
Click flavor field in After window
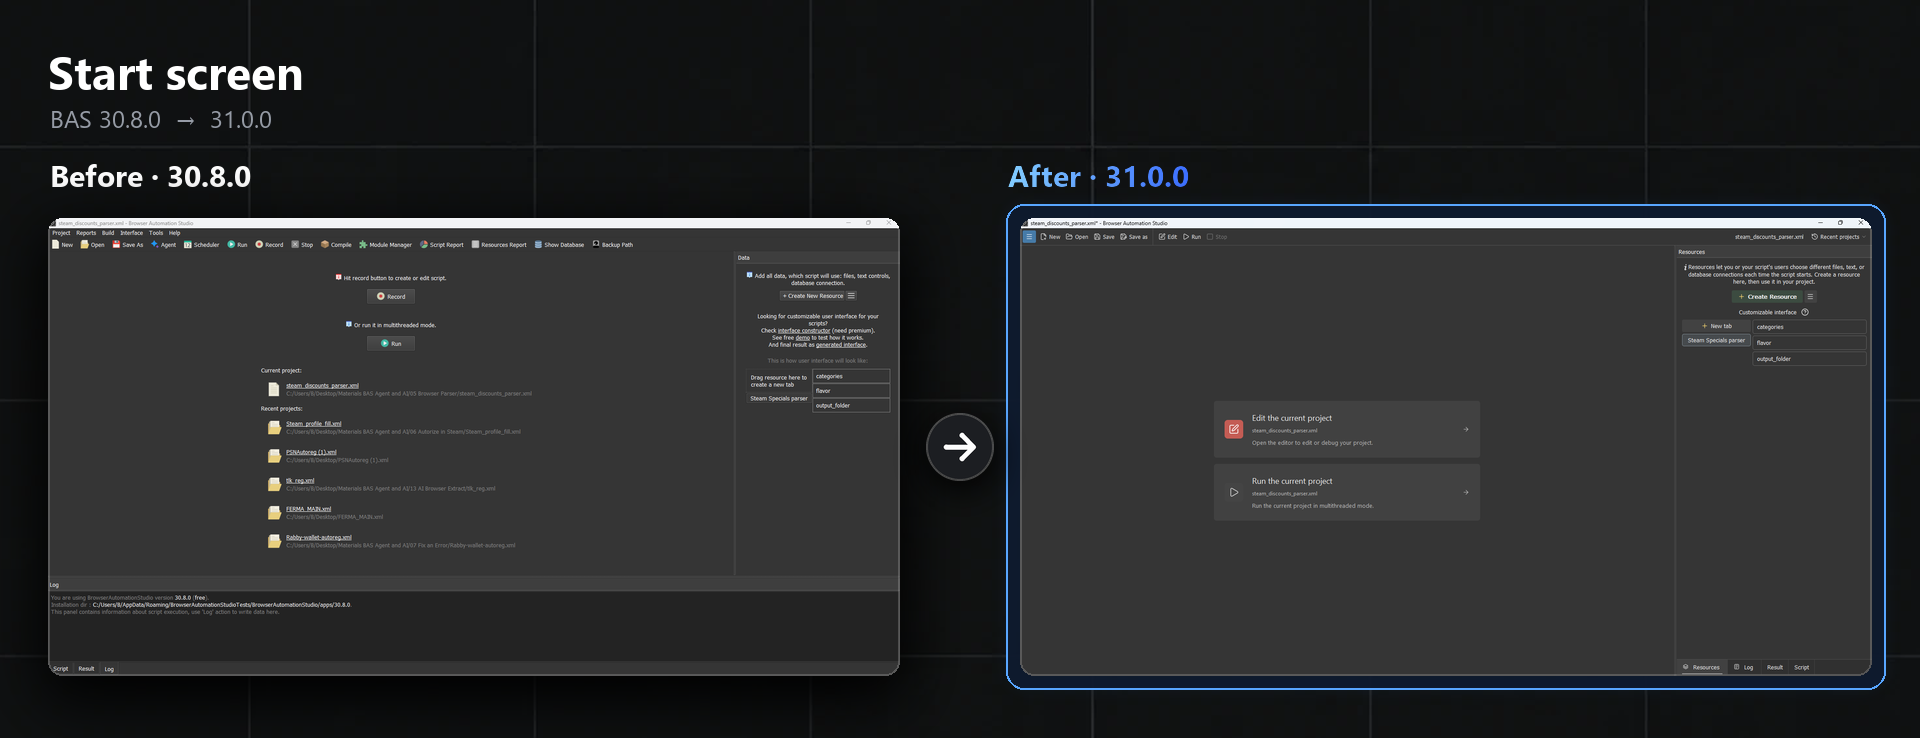tap(1809, 343)
